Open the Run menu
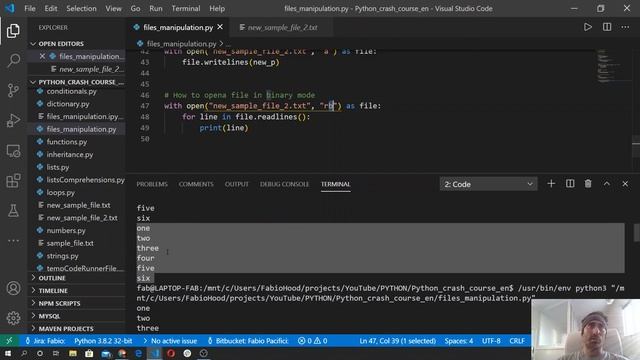This screenshot has height=360, width=640. coord(156,9)
